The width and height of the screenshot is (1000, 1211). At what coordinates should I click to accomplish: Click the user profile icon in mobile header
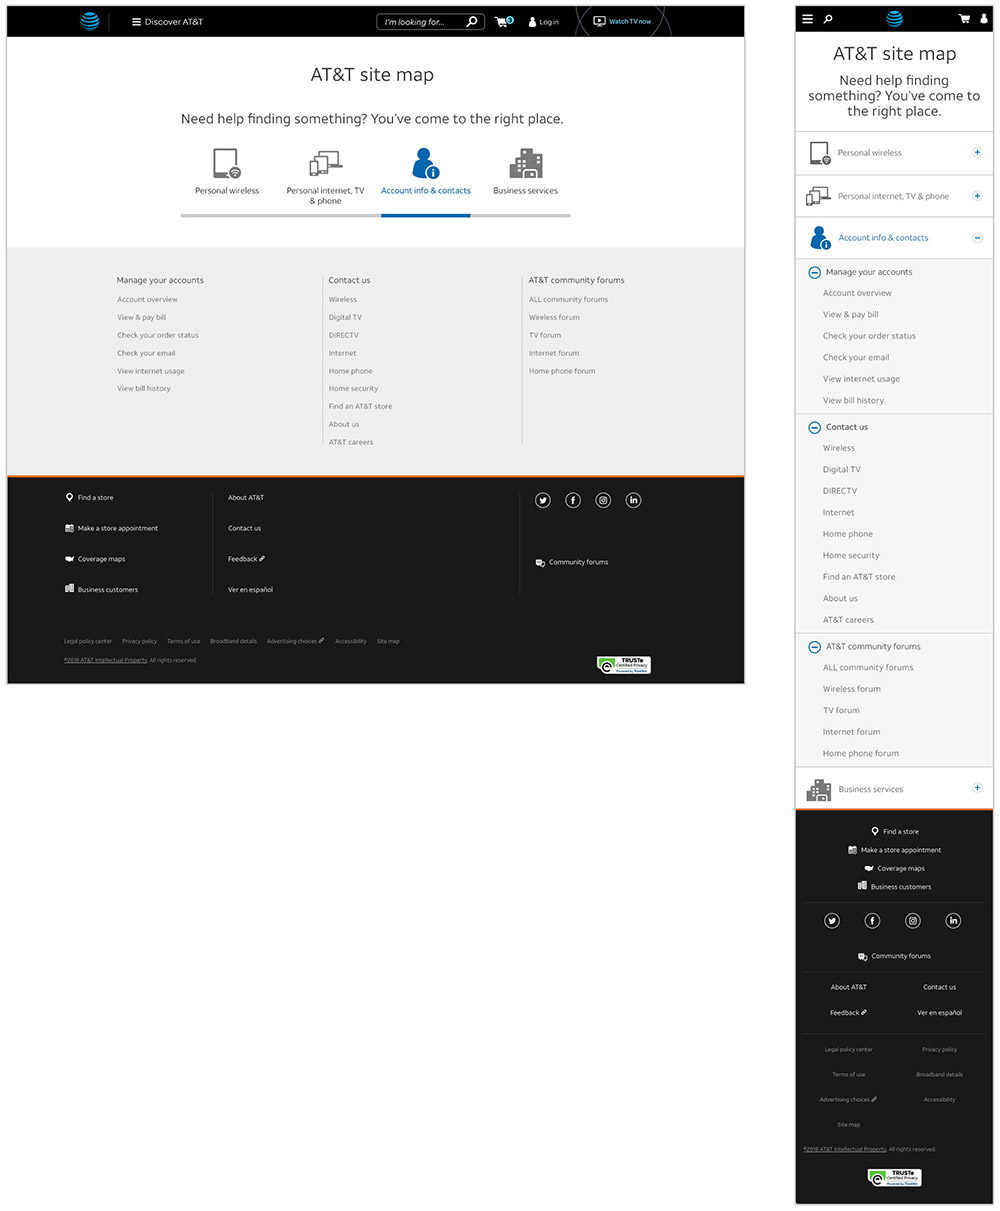(x=984, y=19)
